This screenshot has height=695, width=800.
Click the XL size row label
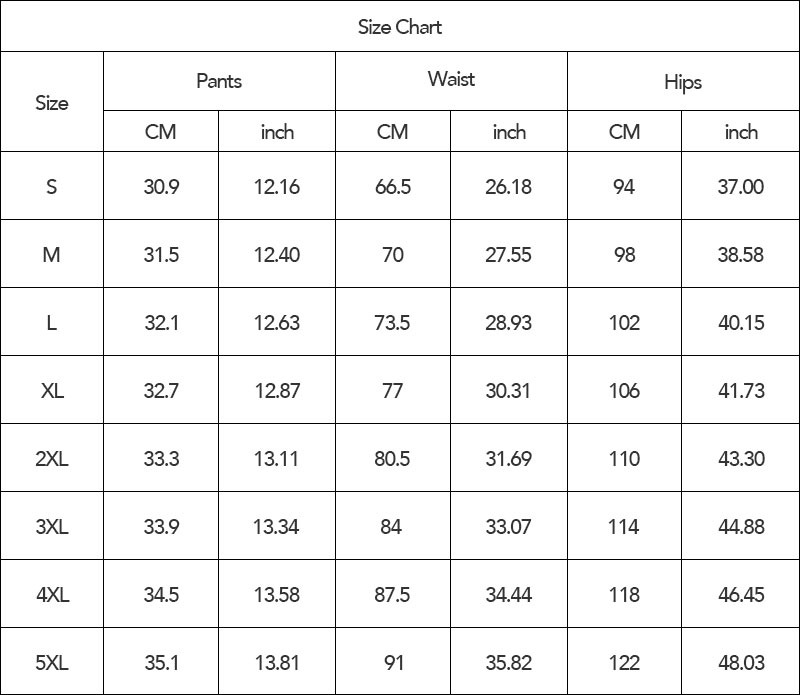tap(52, 390)
